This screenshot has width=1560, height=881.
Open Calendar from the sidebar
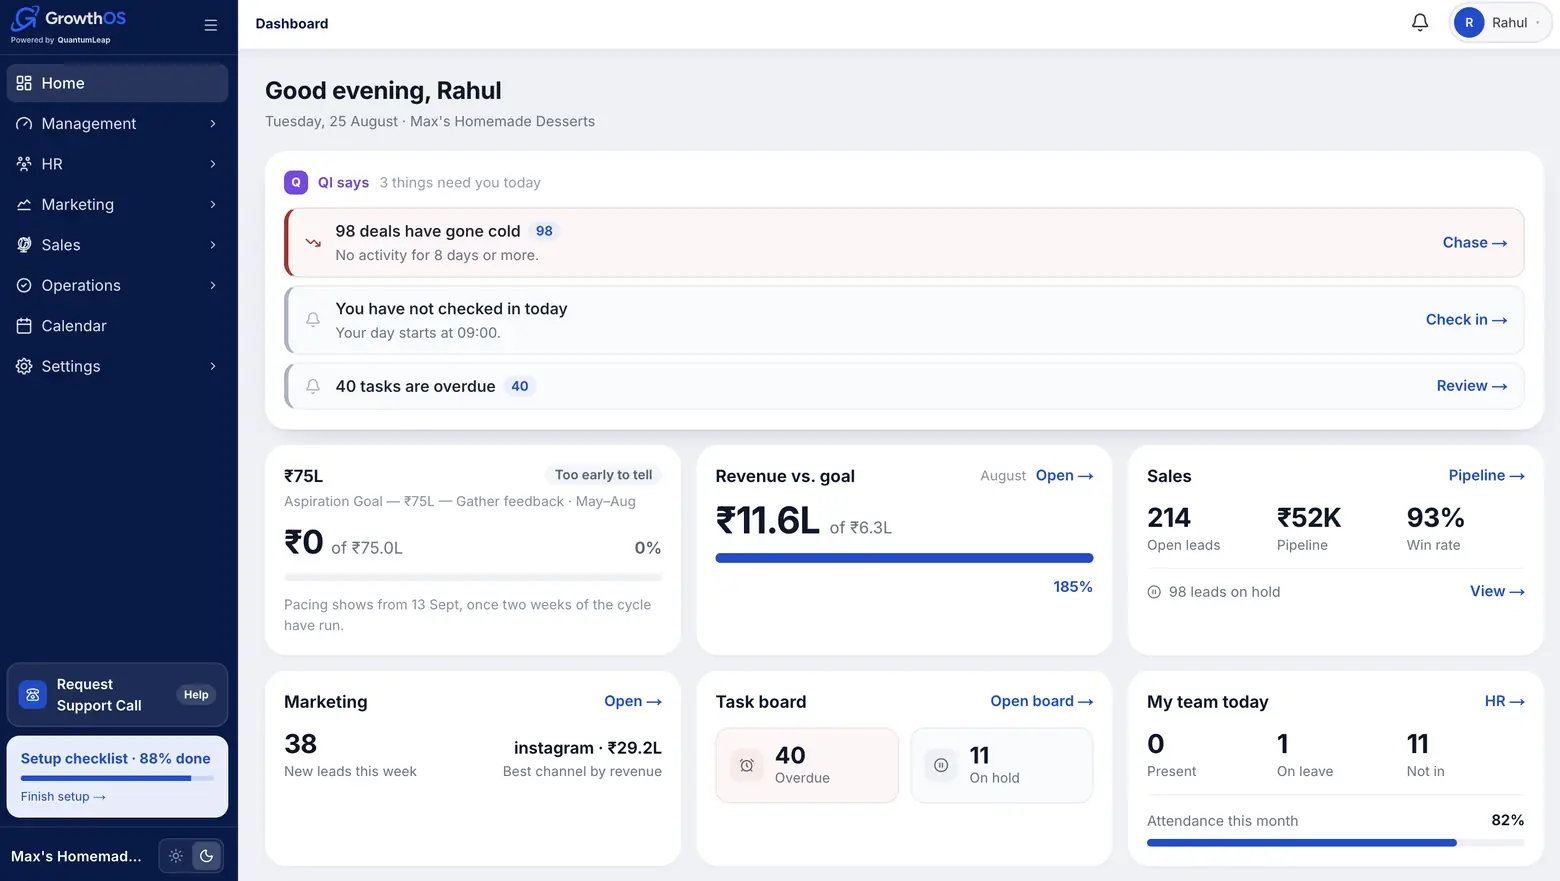pos(117,326)
